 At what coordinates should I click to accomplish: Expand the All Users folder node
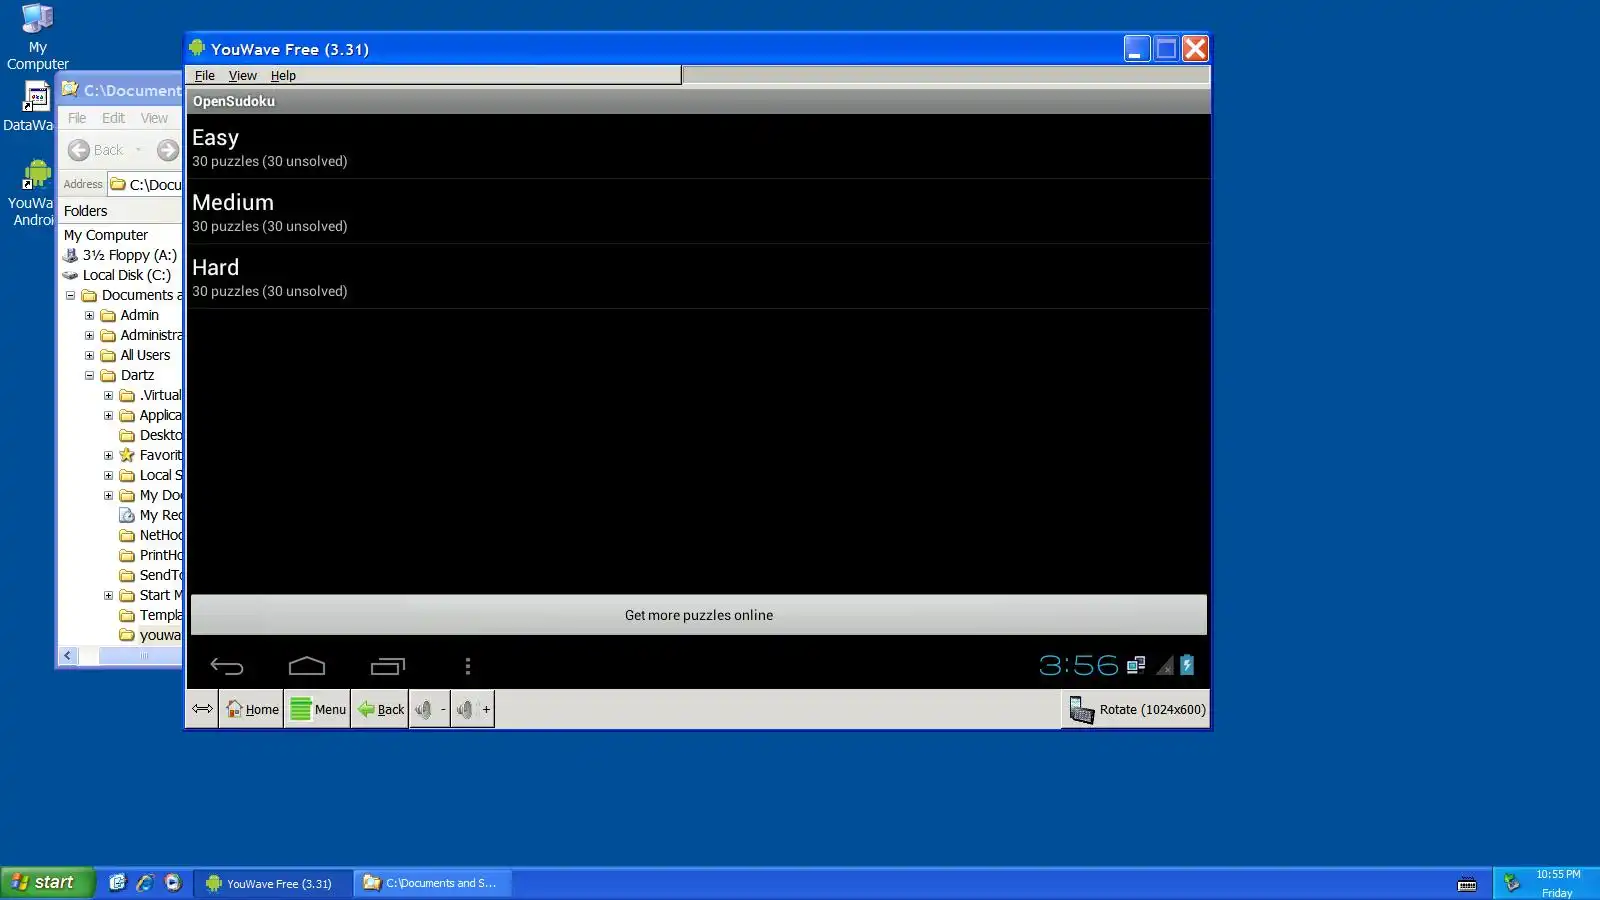click(89, 355)
